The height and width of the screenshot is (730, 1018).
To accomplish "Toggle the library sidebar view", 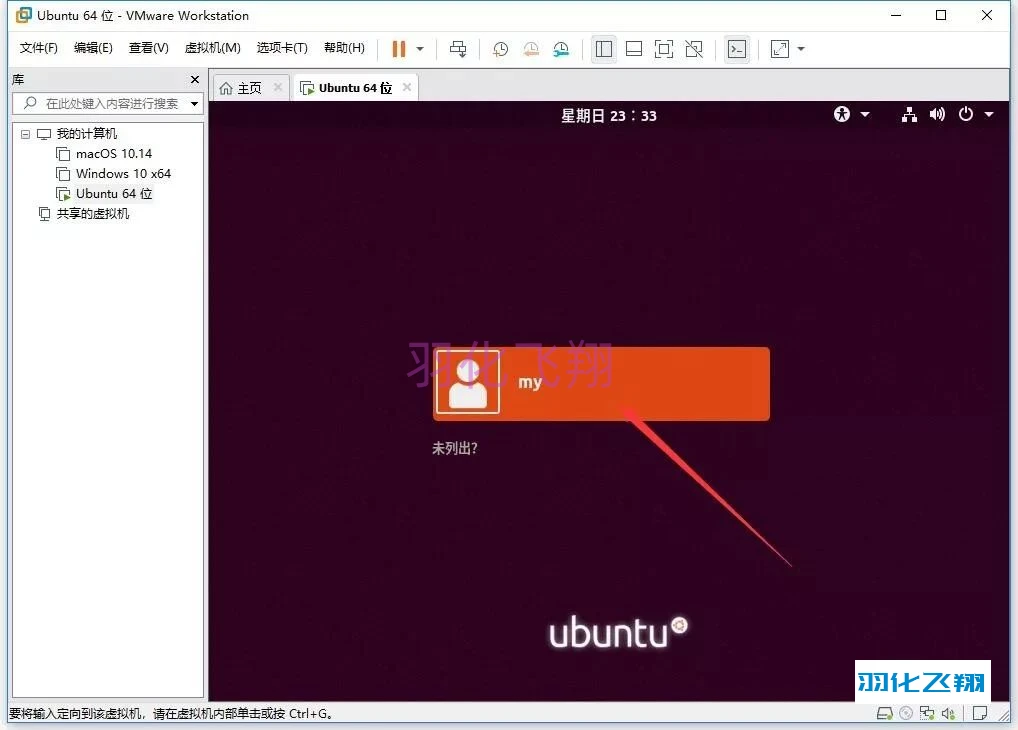I will coord(604,49).
